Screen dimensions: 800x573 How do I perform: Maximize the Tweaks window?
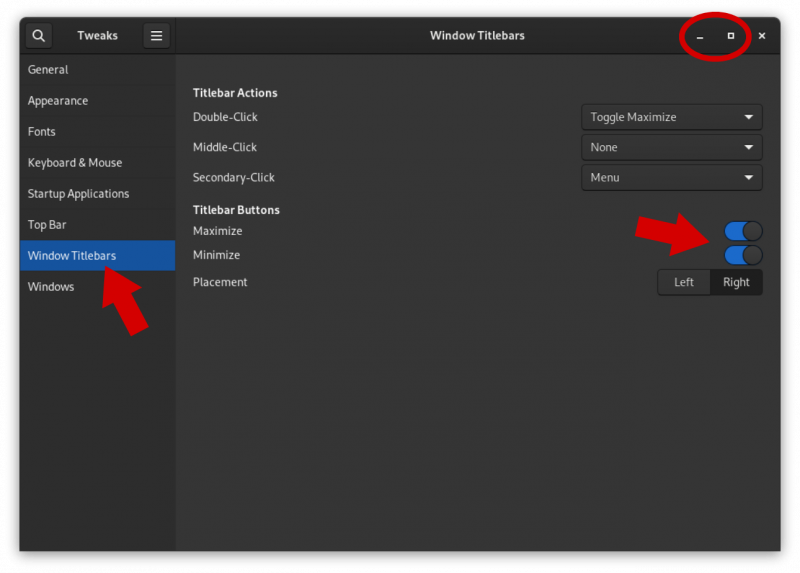731,36
